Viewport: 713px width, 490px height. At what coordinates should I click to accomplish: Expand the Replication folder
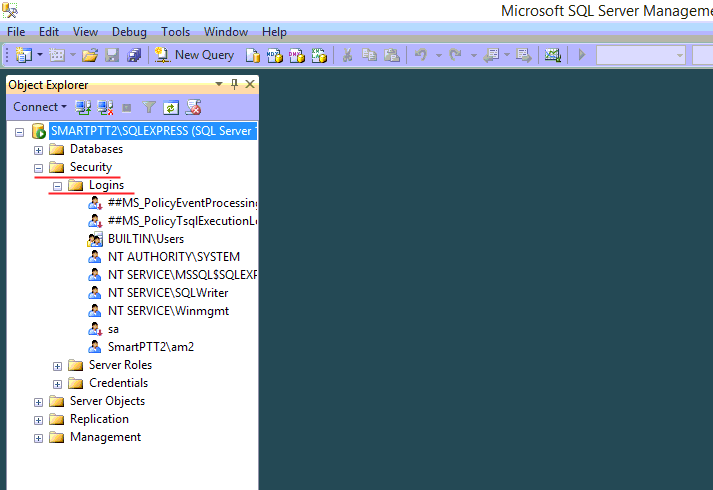38,420
